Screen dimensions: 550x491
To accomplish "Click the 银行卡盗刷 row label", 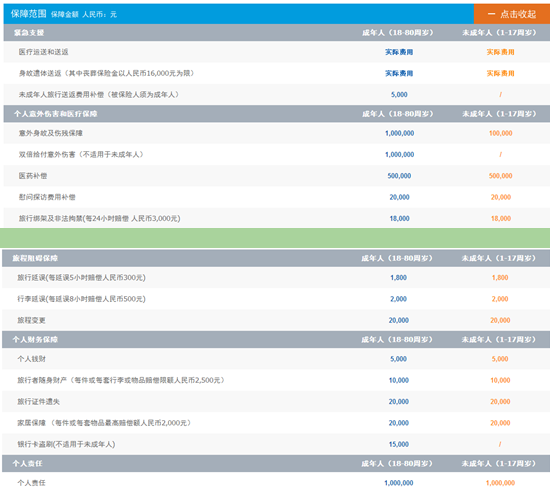I will (x=66, y=444).
